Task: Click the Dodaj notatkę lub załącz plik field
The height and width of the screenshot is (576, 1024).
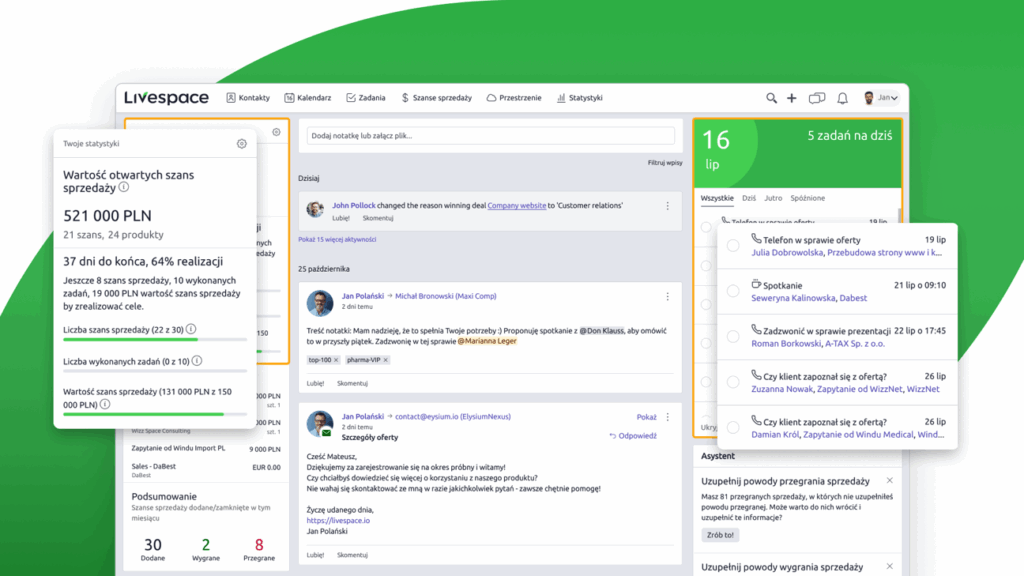Action: (490, 136)
